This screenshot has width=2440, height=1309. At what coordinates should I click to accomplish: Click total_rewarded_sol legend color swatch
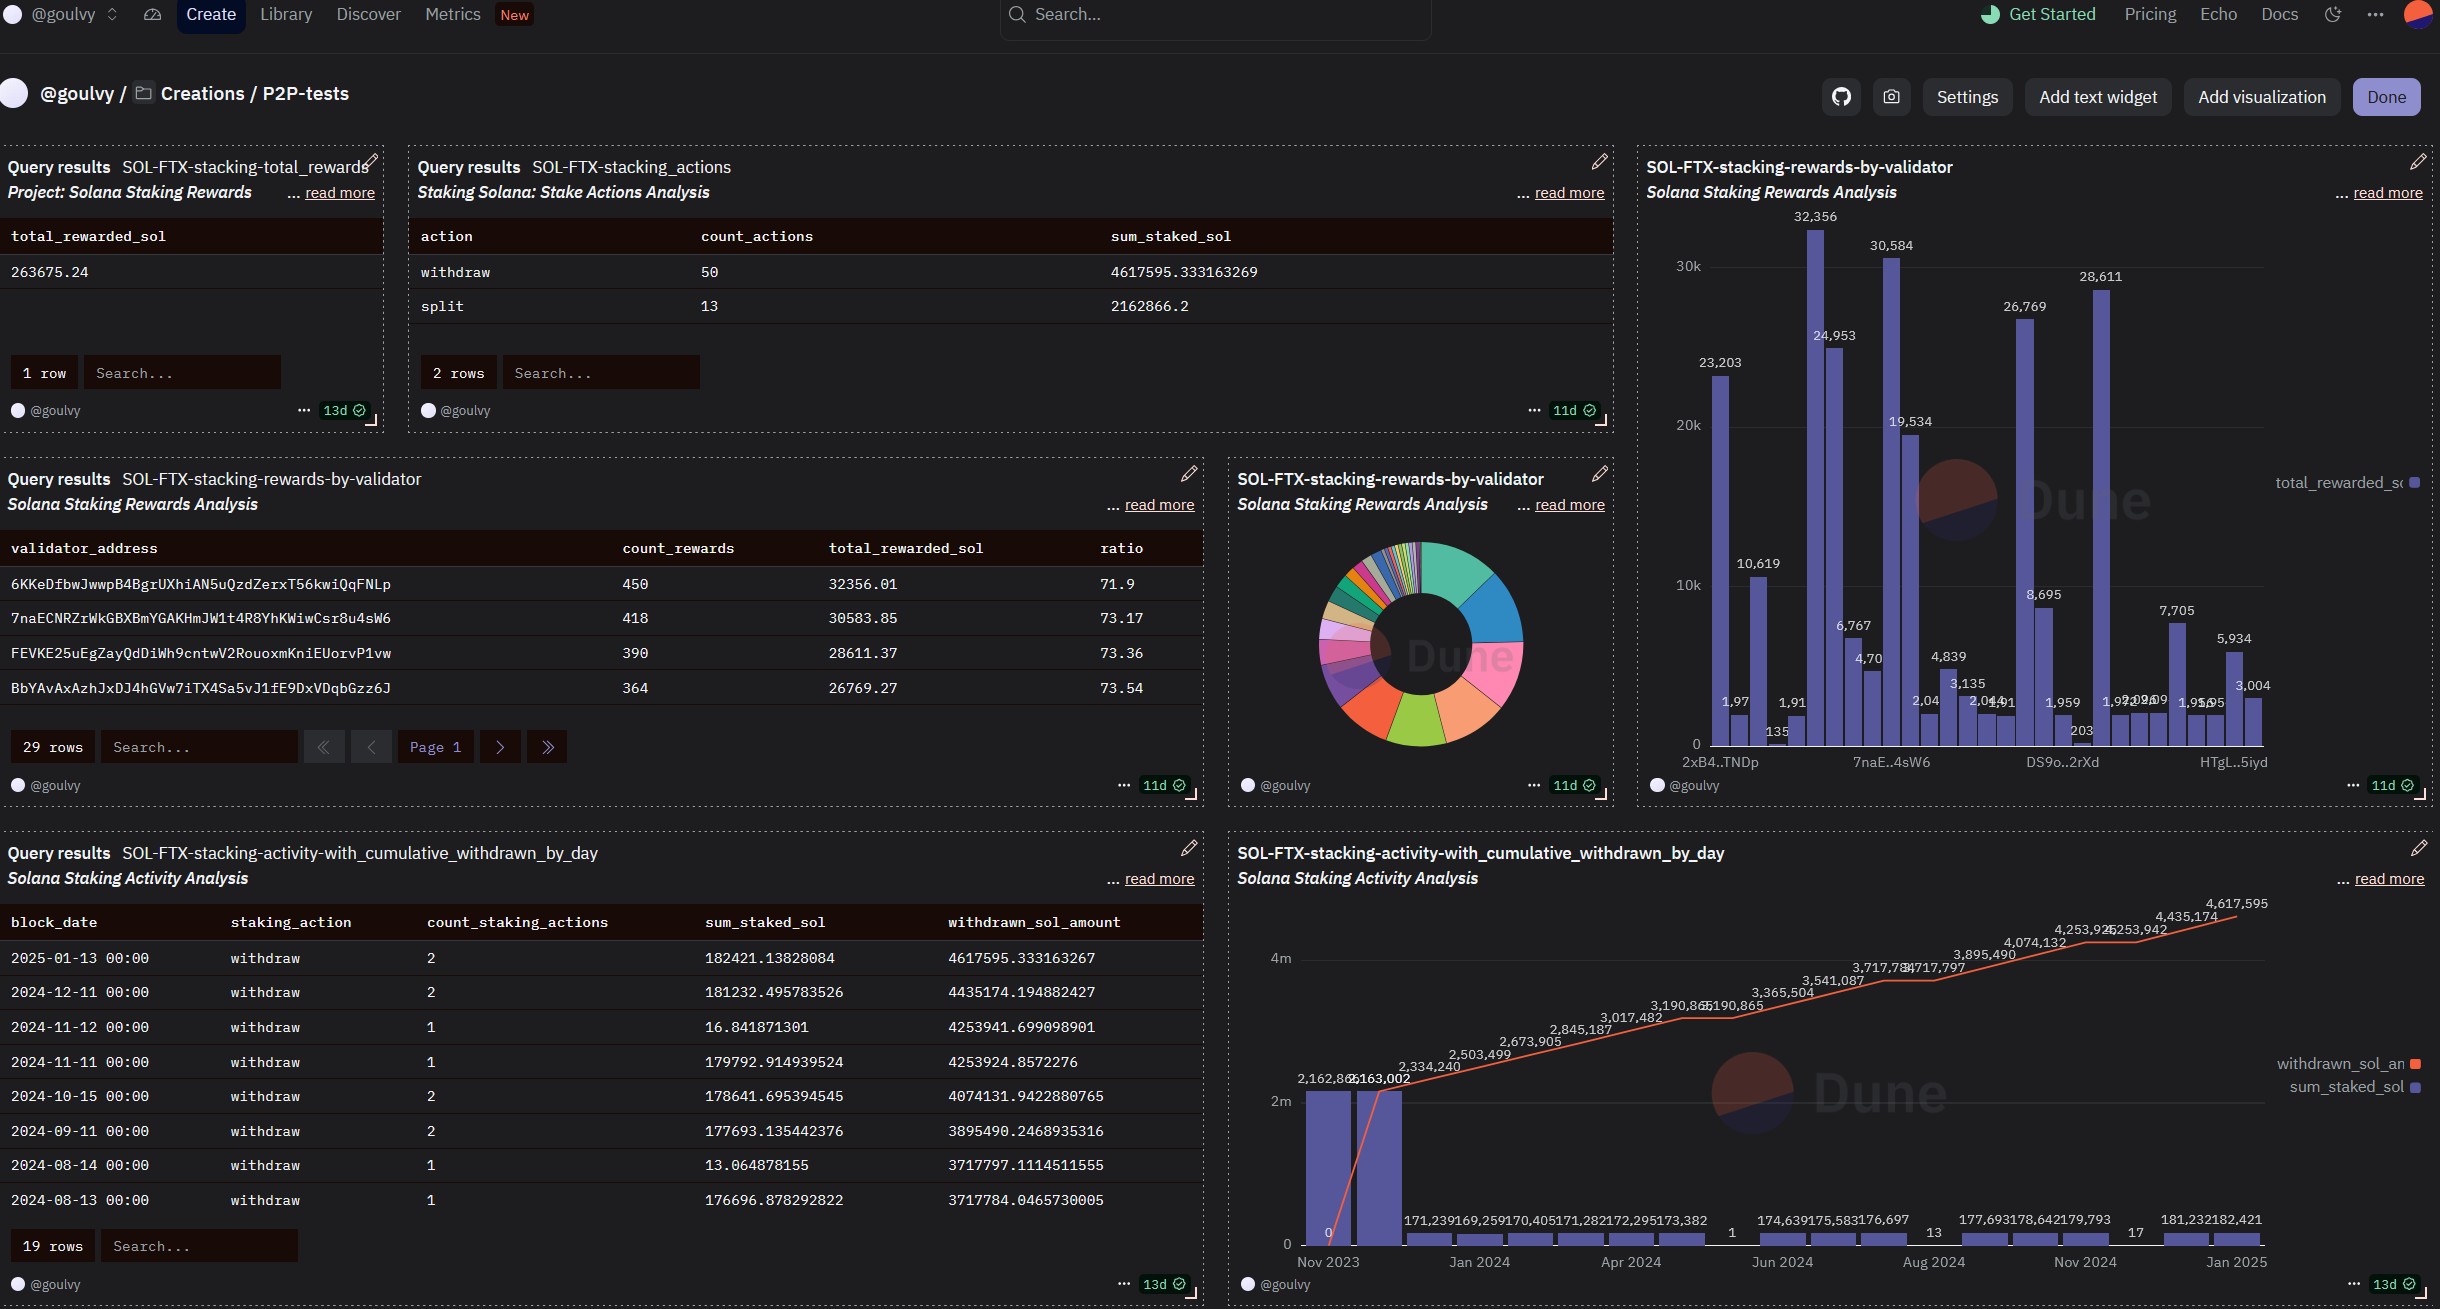click(x=2415, y=483)
